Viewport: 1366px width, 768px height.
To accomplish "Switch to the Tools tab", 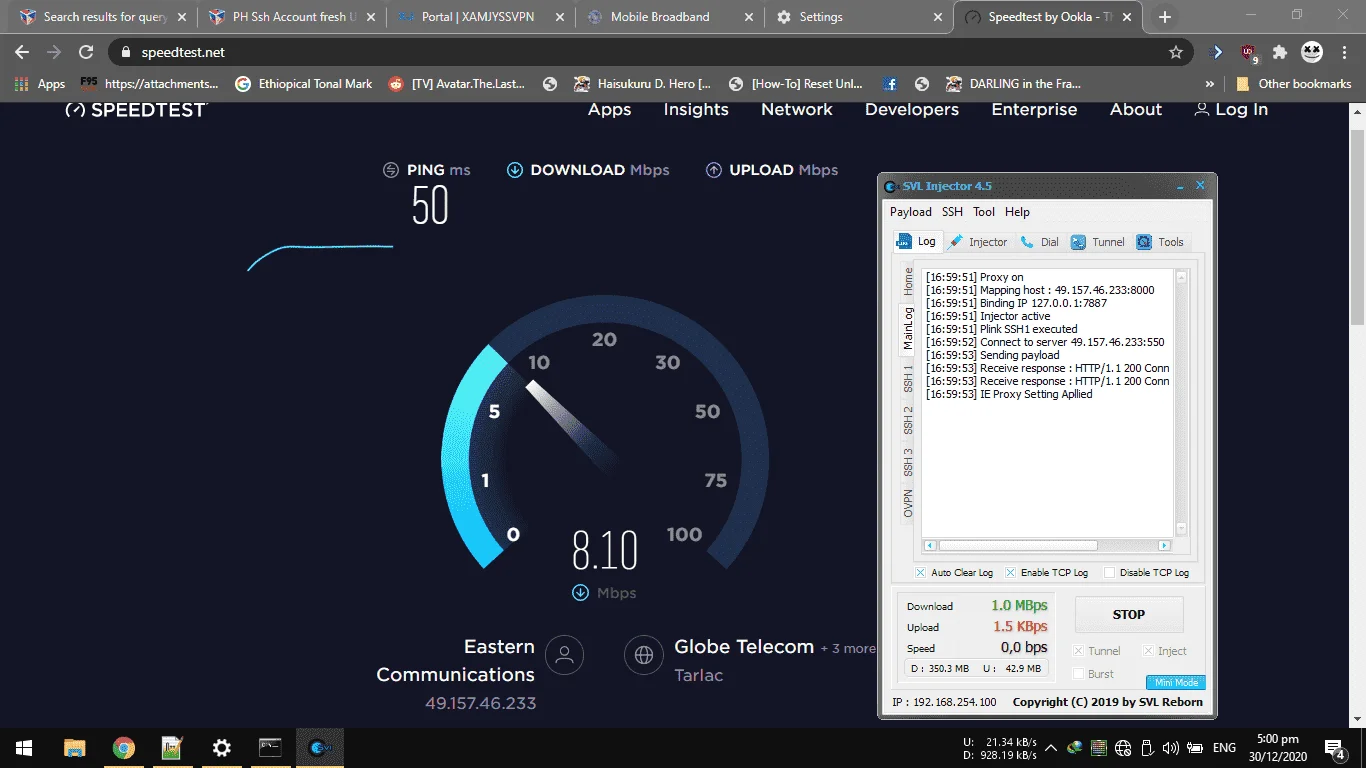I will (1161, 242).
